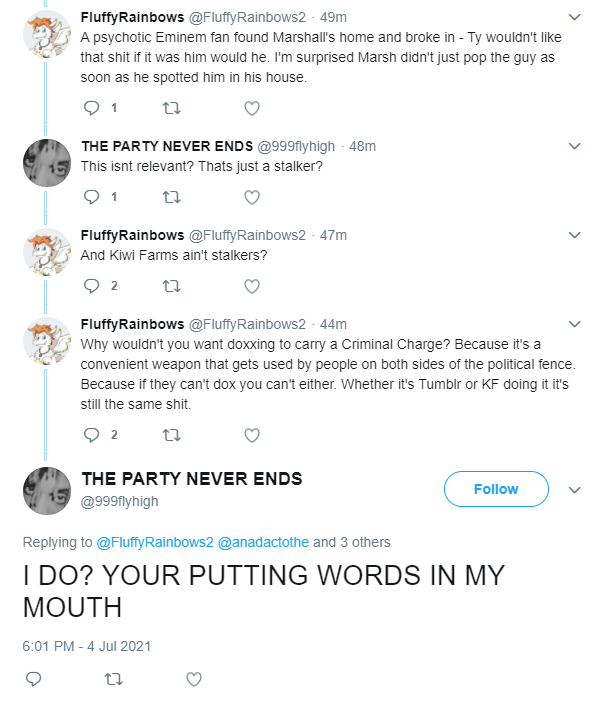Reply to the Kiwi Farms stalkers tweet
Viewport: 604px width, 702px height.
[x=92, y=286]
